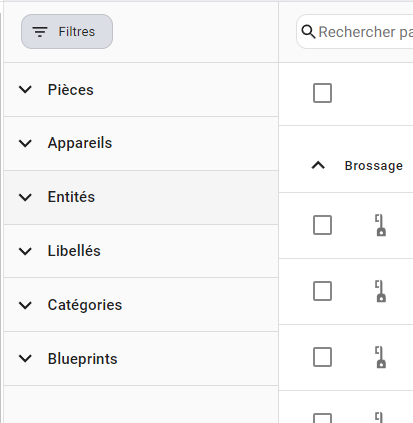Click the magnifying glass search icon
The image size is (413, 423).
point(308,32)
